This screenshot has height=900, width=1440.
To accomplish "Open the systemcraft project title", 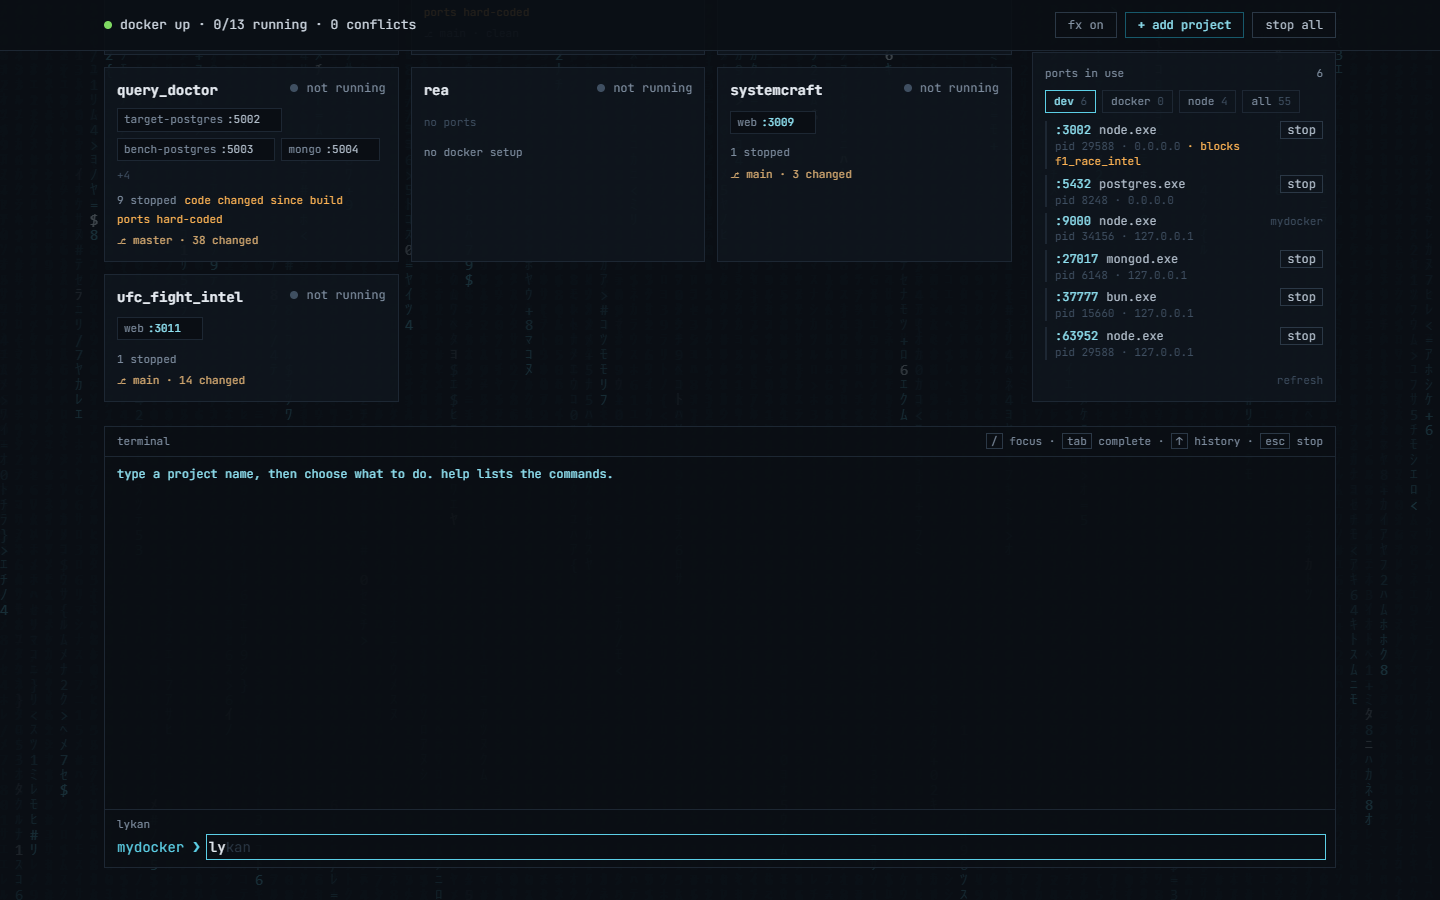I will 776,90.
